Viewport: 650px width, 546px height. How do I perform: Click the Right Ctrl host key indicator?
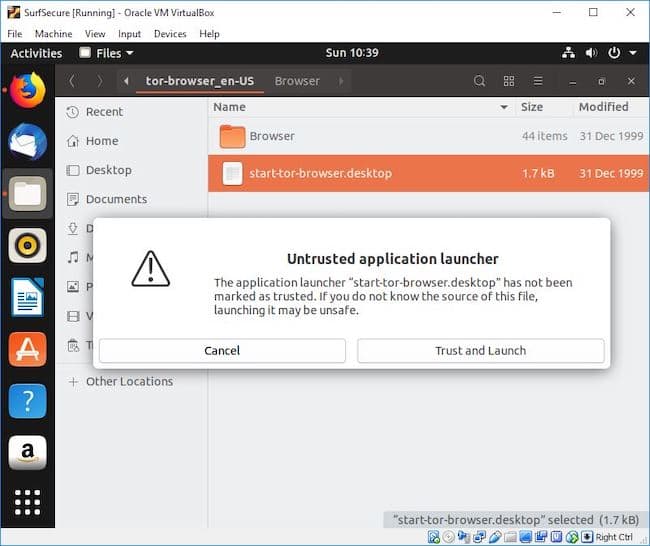coord(614,537)
